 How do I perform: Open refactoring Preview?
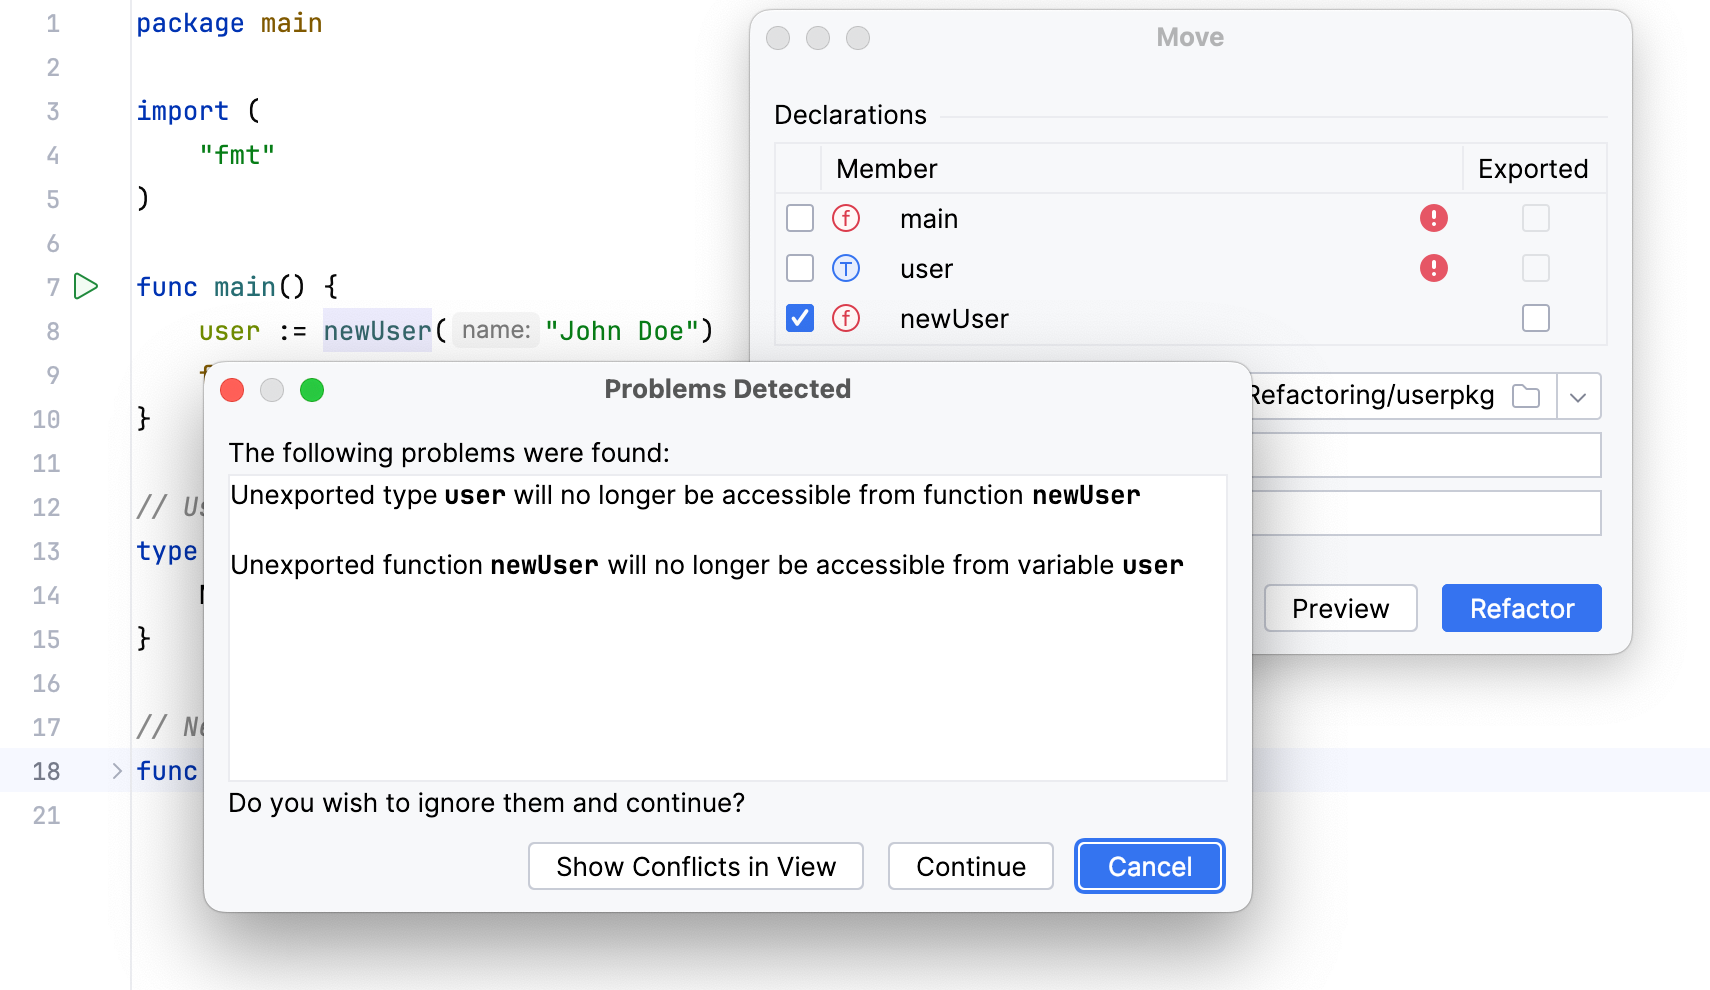point(1340,607)
